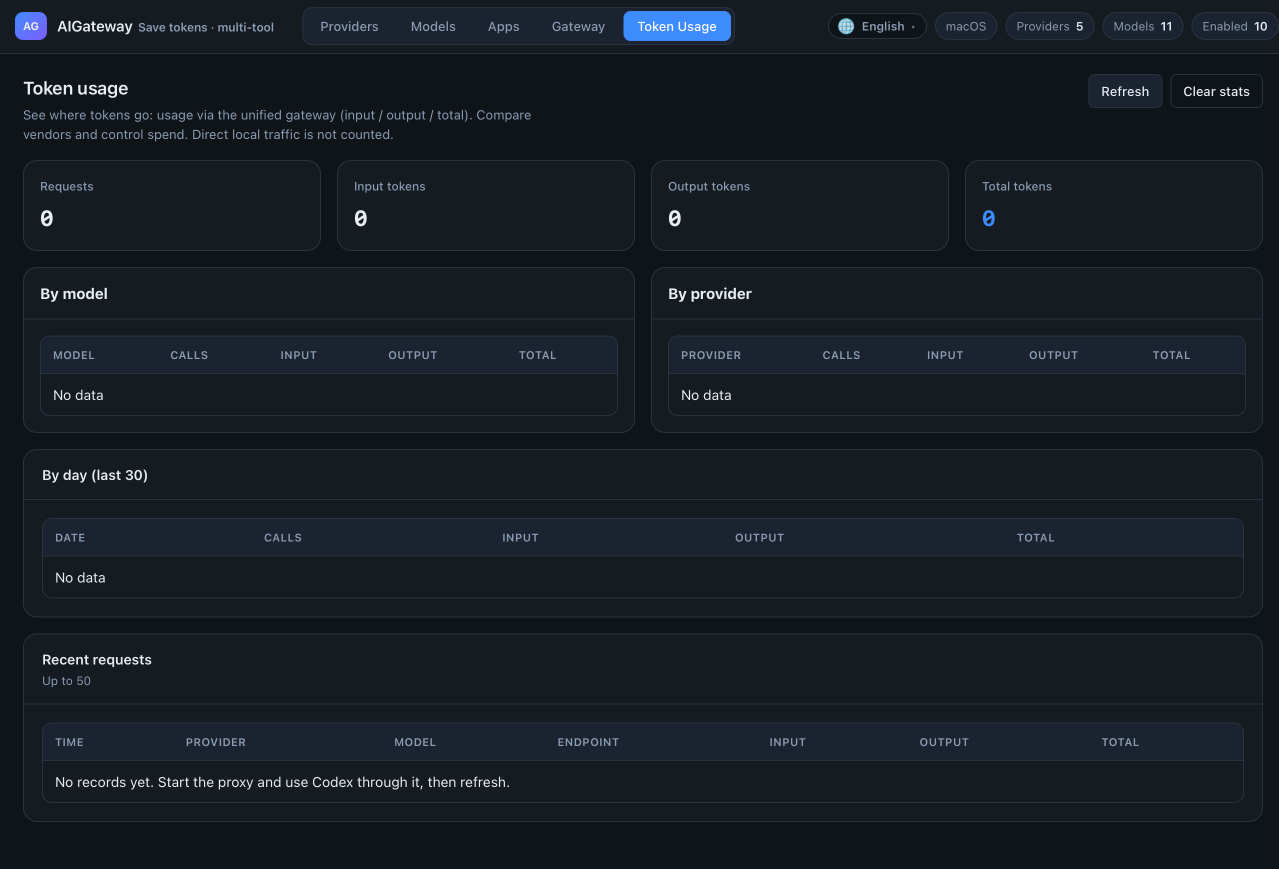Click 'No data' row in By day table
Screen dimensions: 1279x869
tap(643, 578)
